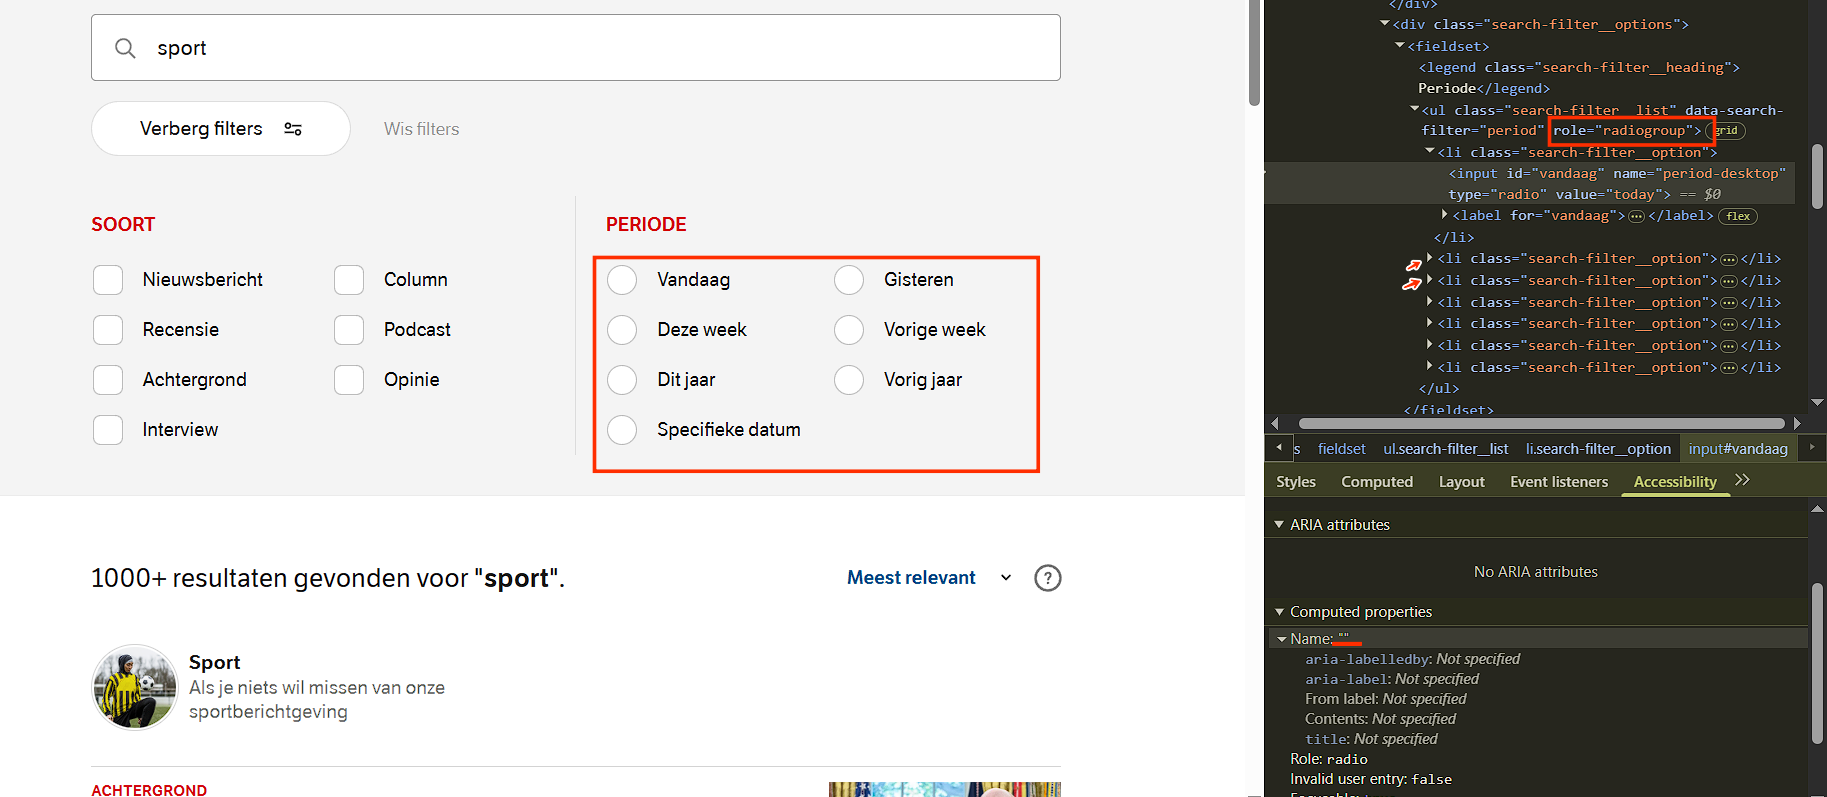The width and height of the screenshot is (1827, 797).
Task: Check the Nieuwsbericht checkbox
Action: (108, 280)
